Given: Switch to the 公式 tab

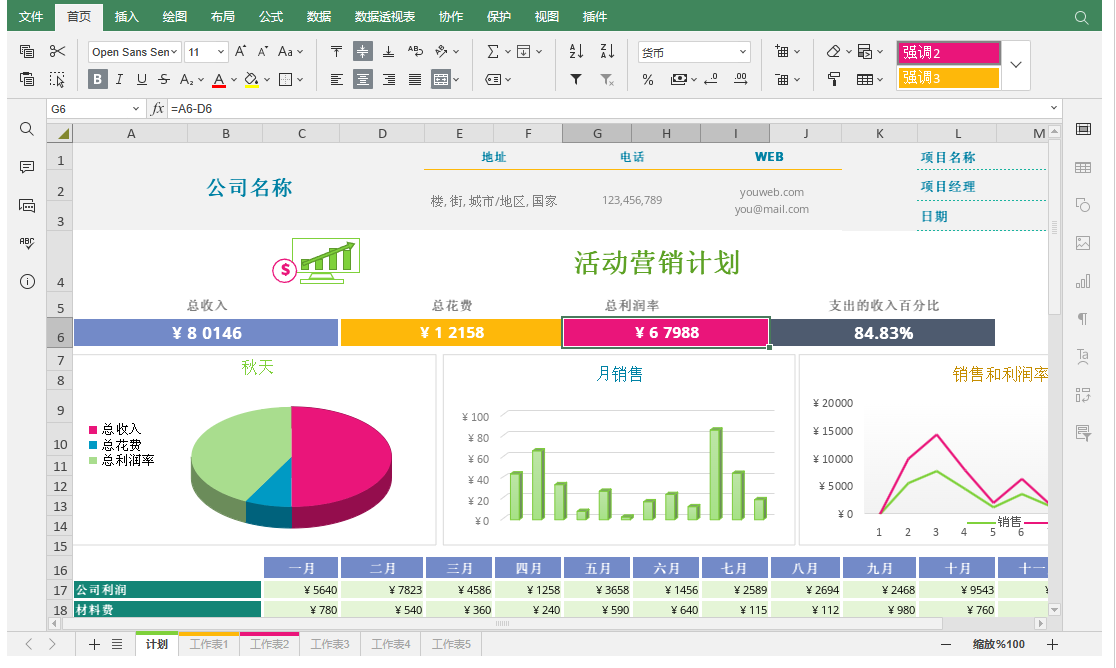Looking at the screenshot, I should click(270, 16).
